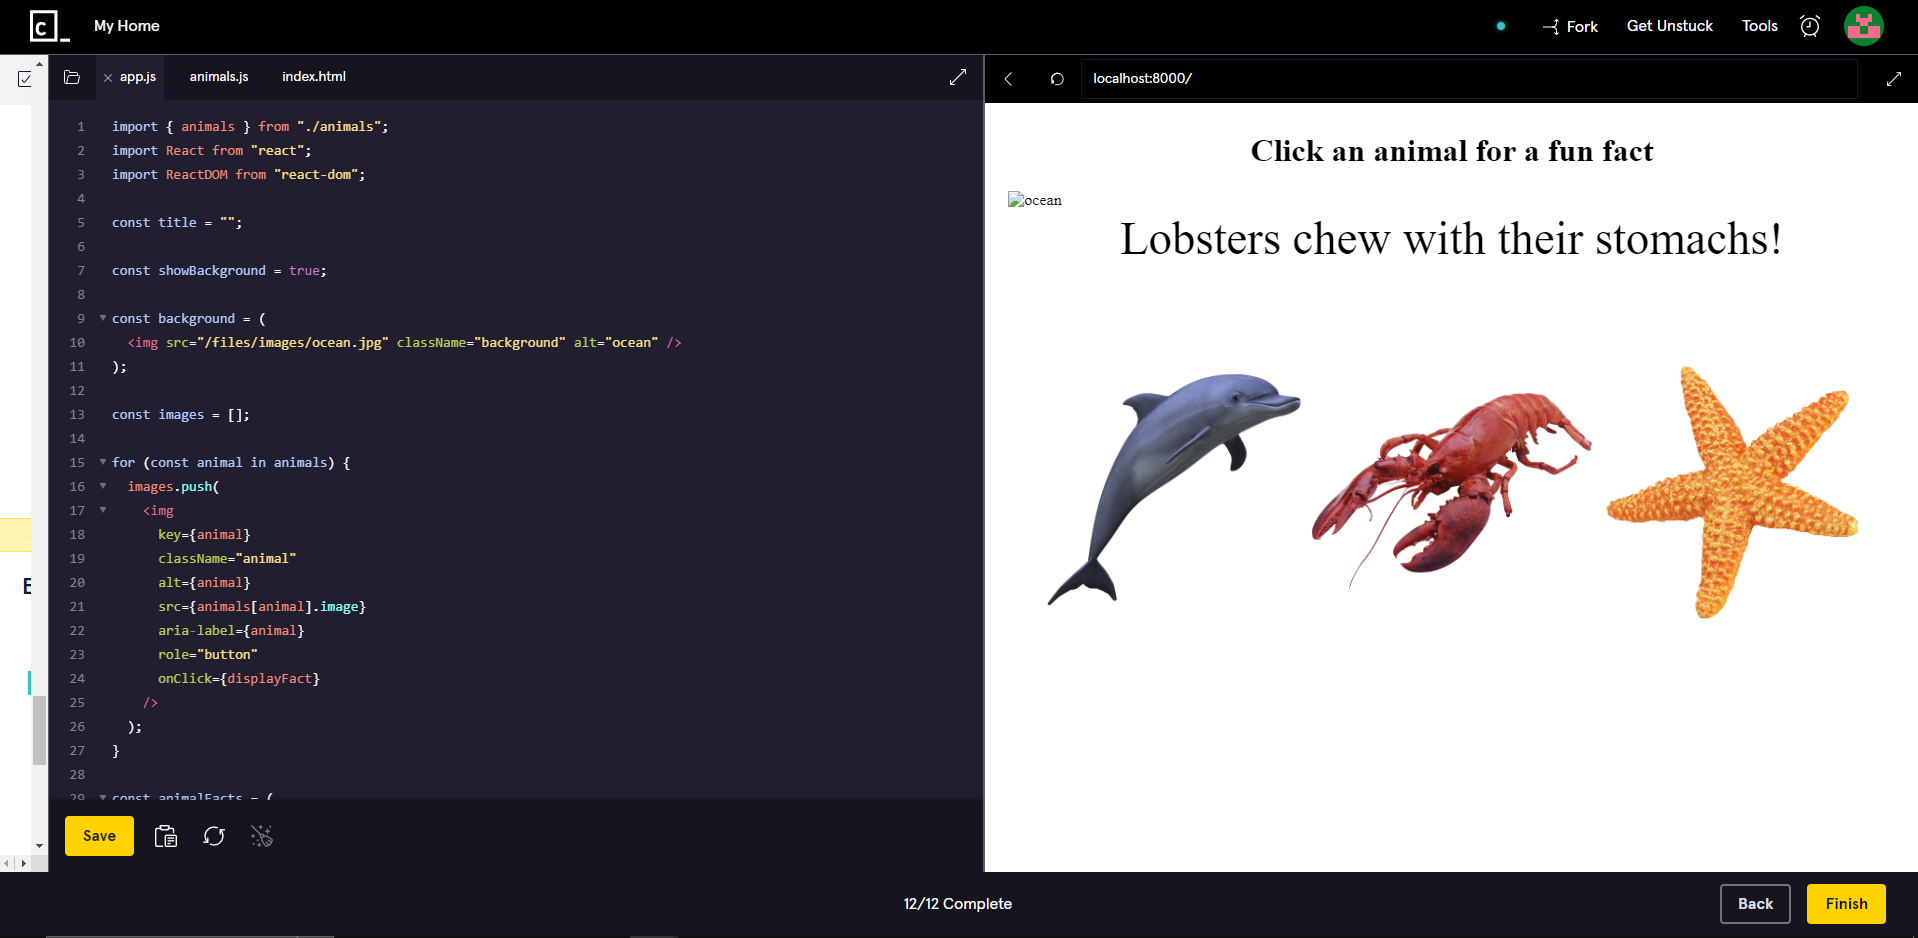This screenshot has width=1918, height=938.
Task: Collapse the img element on line 17
Action: [x=104, y=510]
